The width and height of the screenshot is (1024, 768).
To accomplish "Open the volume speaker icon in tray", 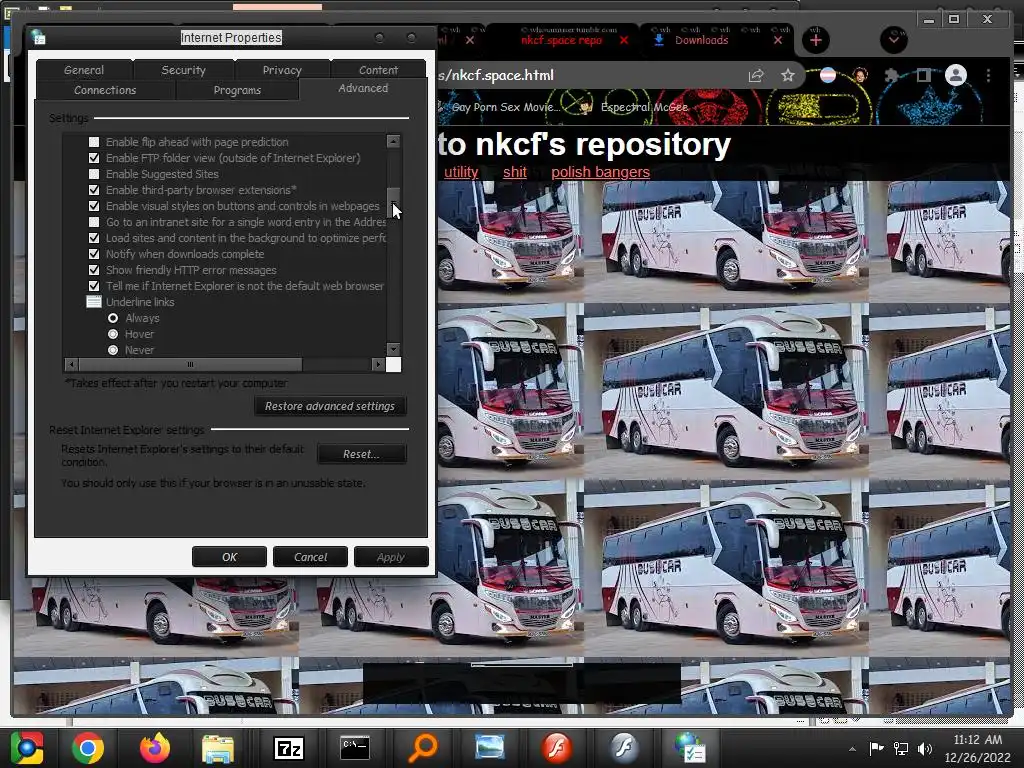I will coord(925,748).
